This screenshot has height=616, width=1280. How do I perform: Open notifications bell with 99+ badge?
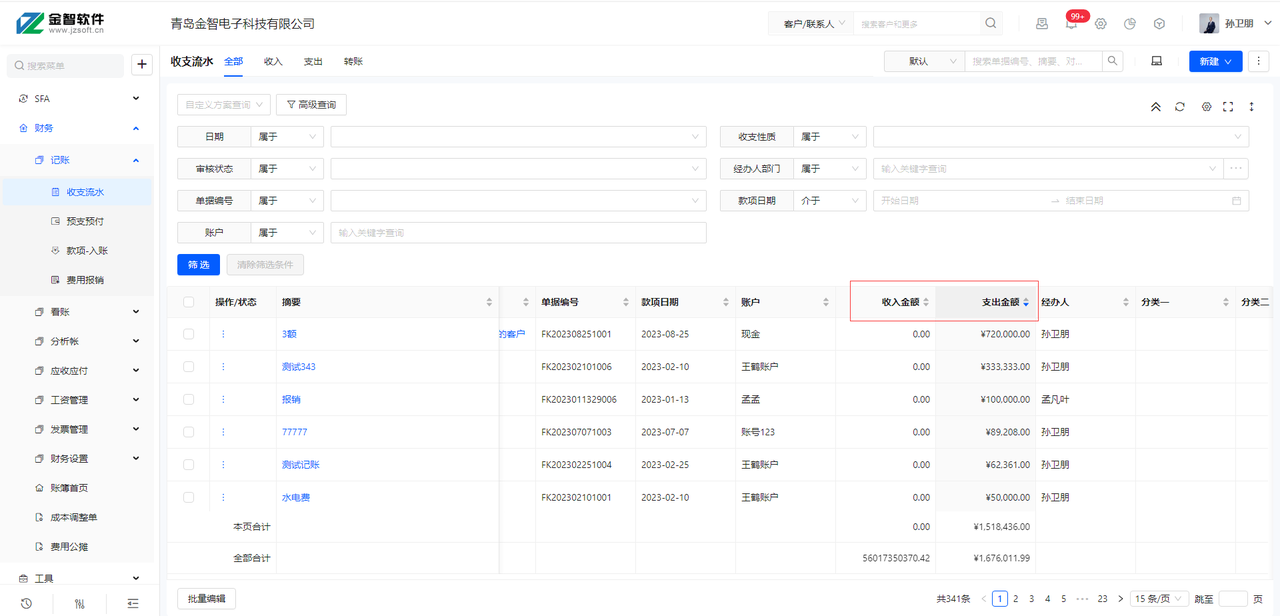[1071, 23]
